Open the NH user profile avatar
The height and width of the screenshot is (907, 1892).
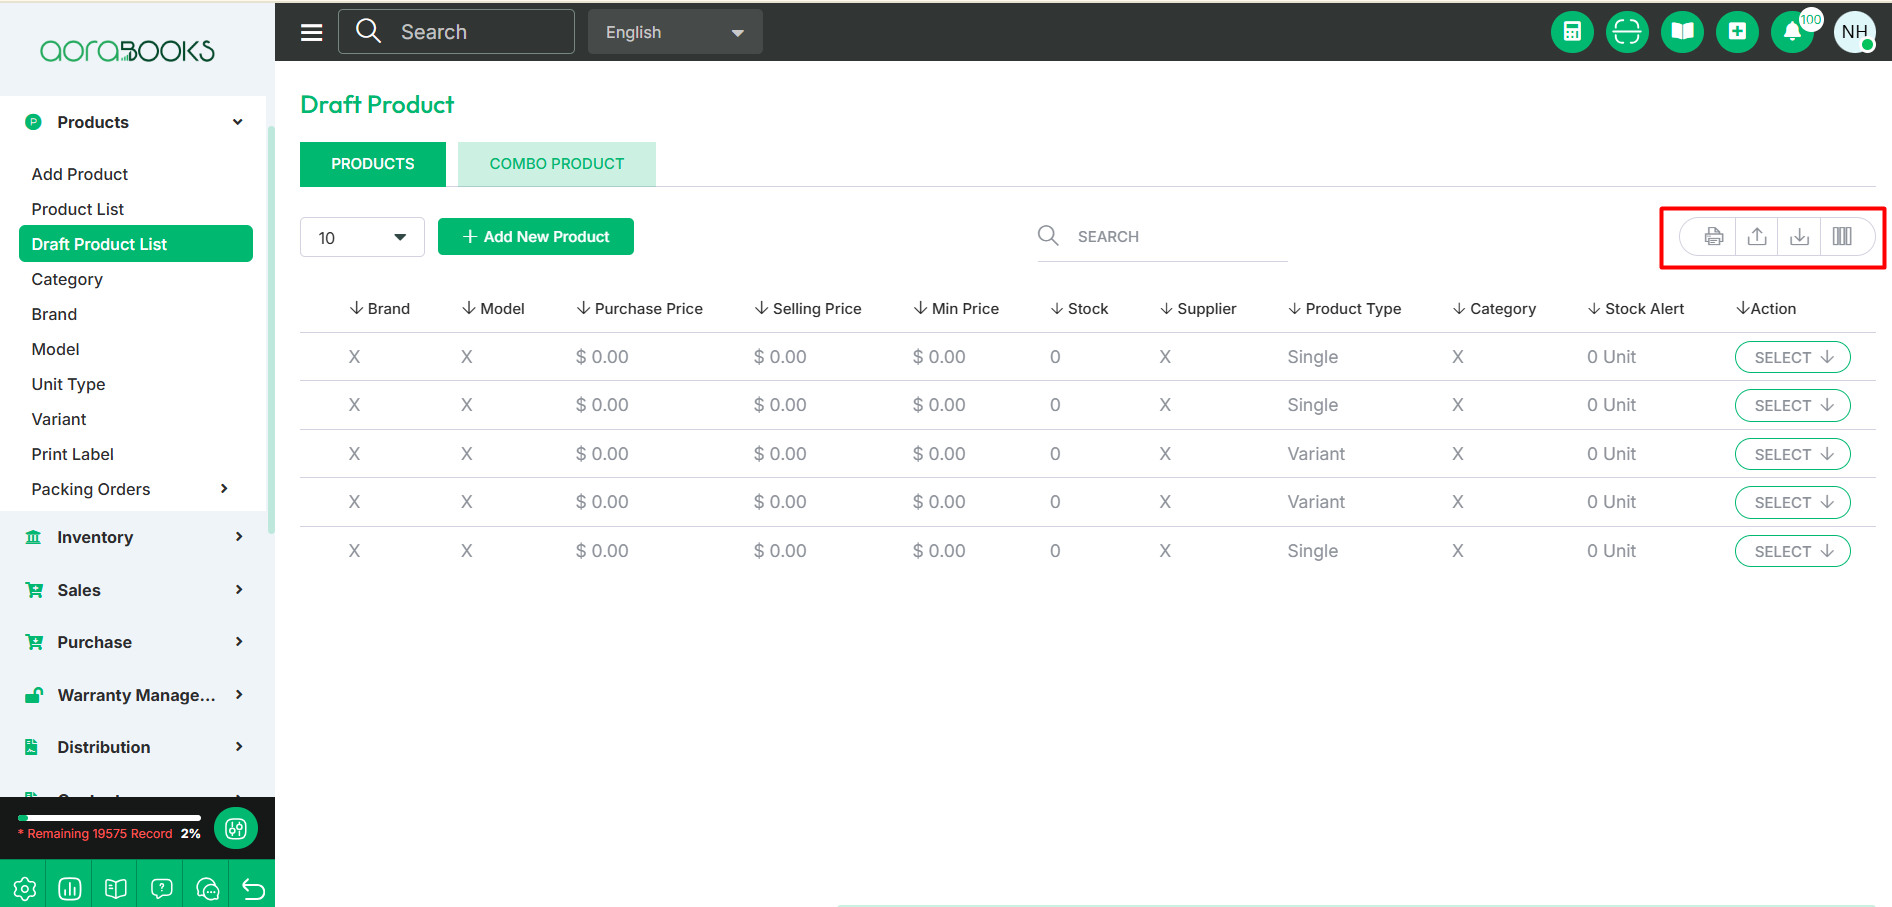click(1855, 32)
